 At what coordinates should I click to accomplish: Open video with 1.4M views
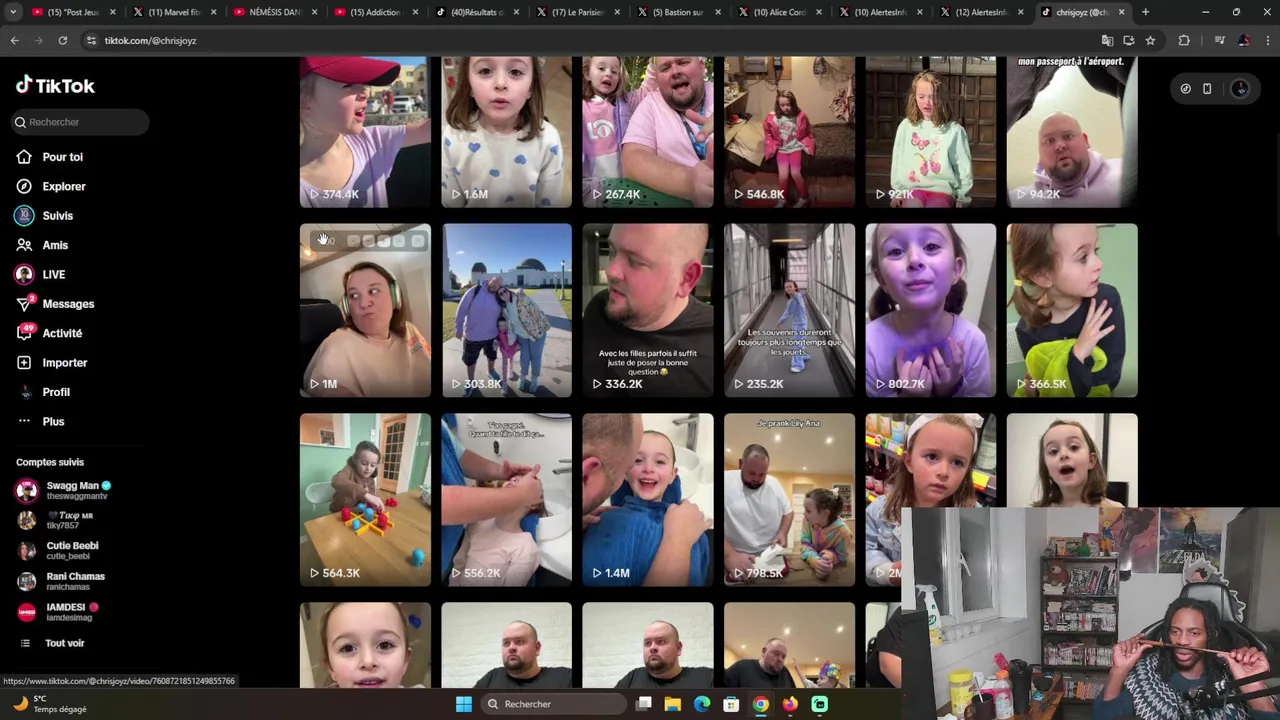click(x=648, y=500)
